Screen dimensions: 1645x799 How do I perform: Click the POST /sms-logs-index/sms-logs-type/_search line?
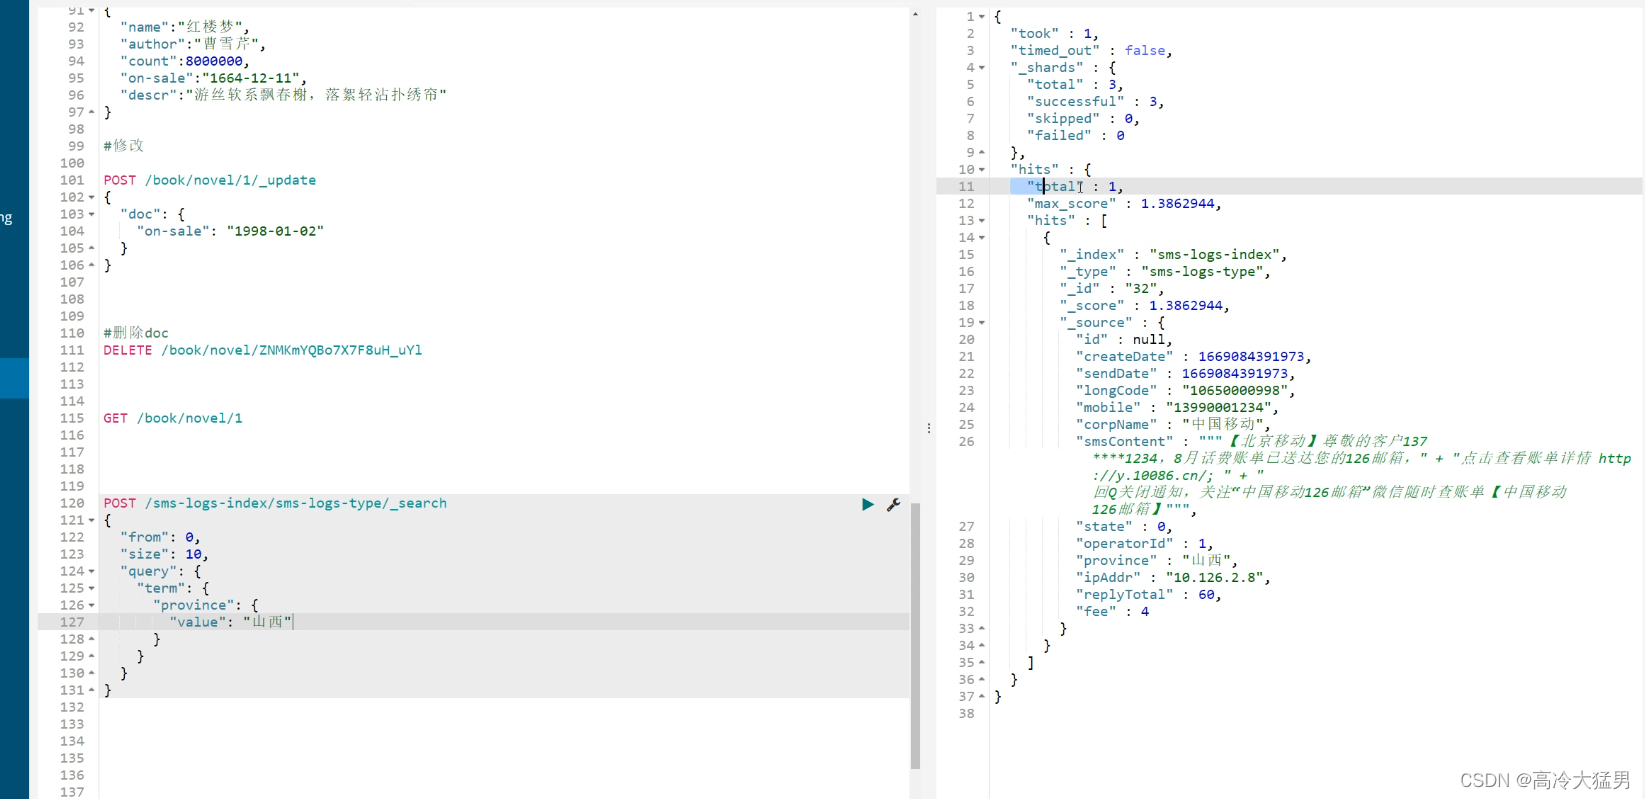(x=275, y=503)
